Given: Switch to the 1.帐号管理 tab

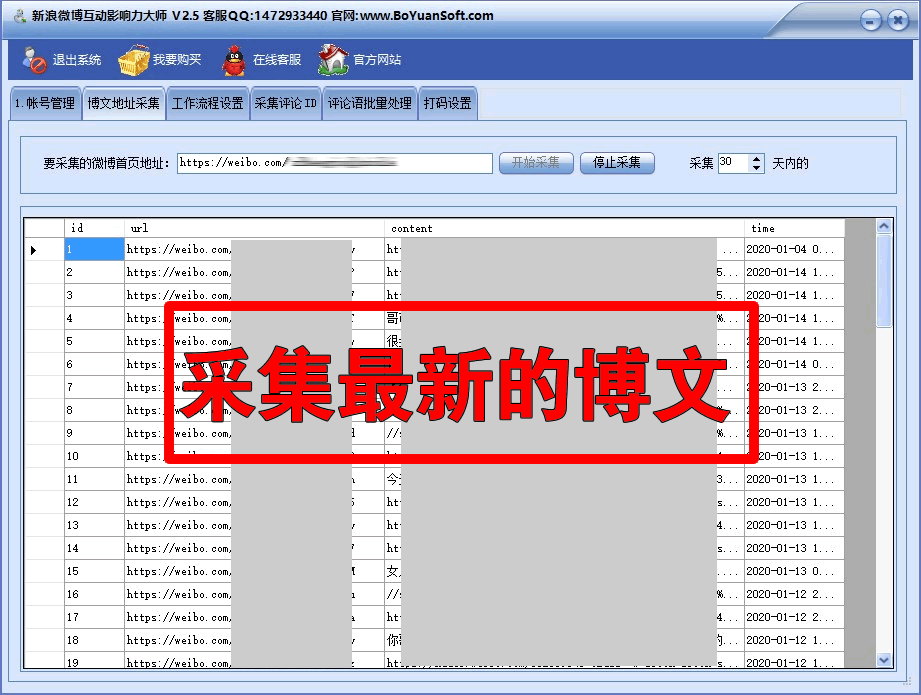Looking at the screenshot, I should (46, 103).
